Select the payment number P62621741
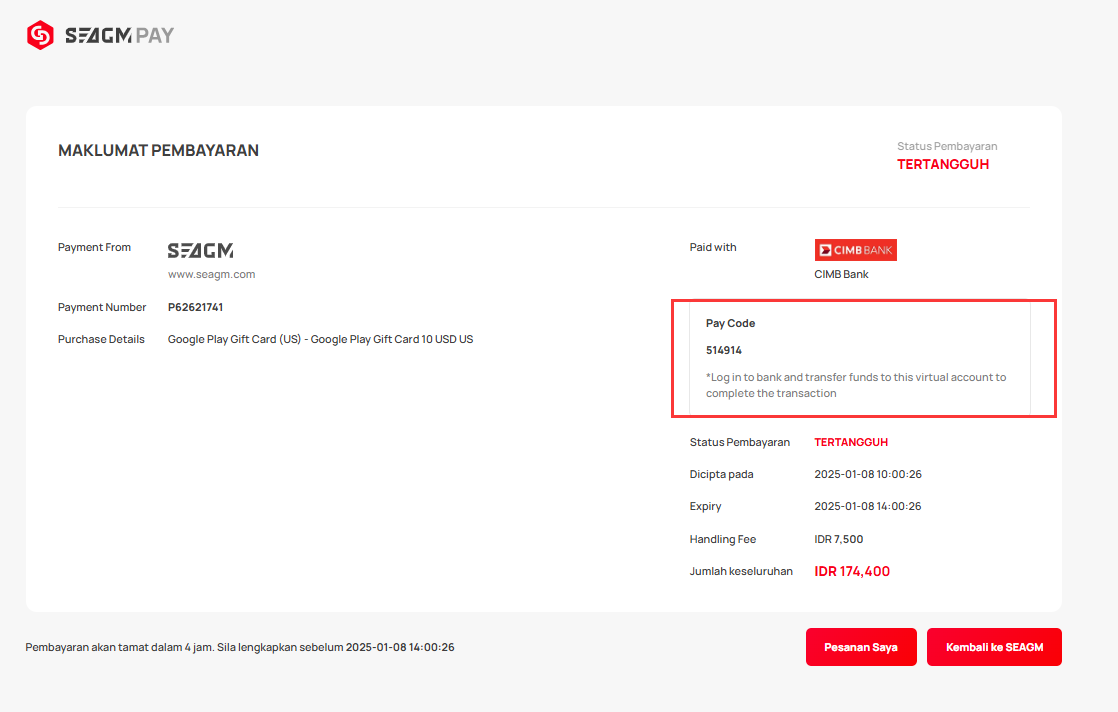 point(195,307)
